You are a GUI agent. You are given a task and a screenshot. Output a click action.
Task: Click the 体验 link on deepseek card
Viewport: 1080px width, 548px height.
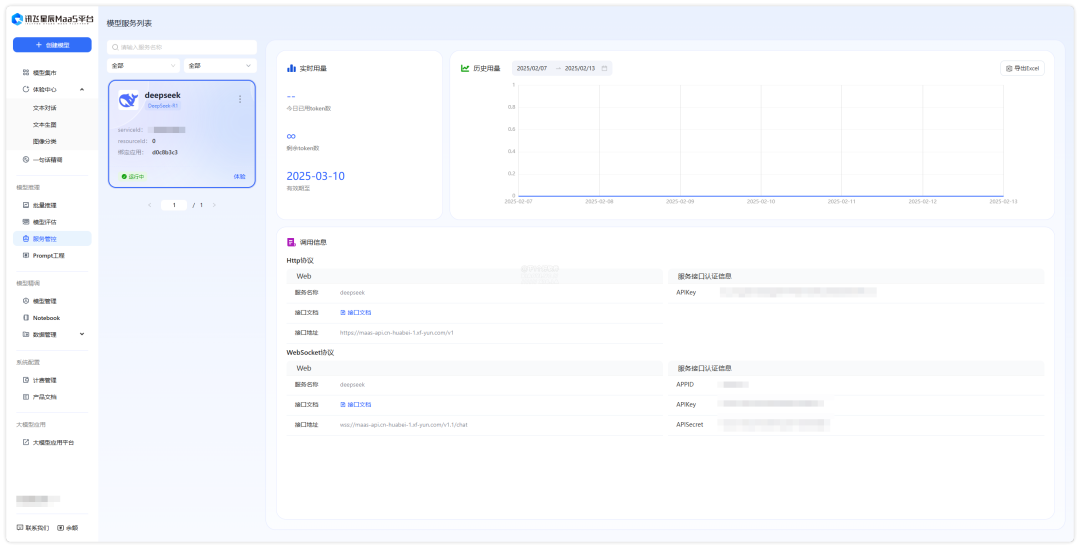point(239,176)
